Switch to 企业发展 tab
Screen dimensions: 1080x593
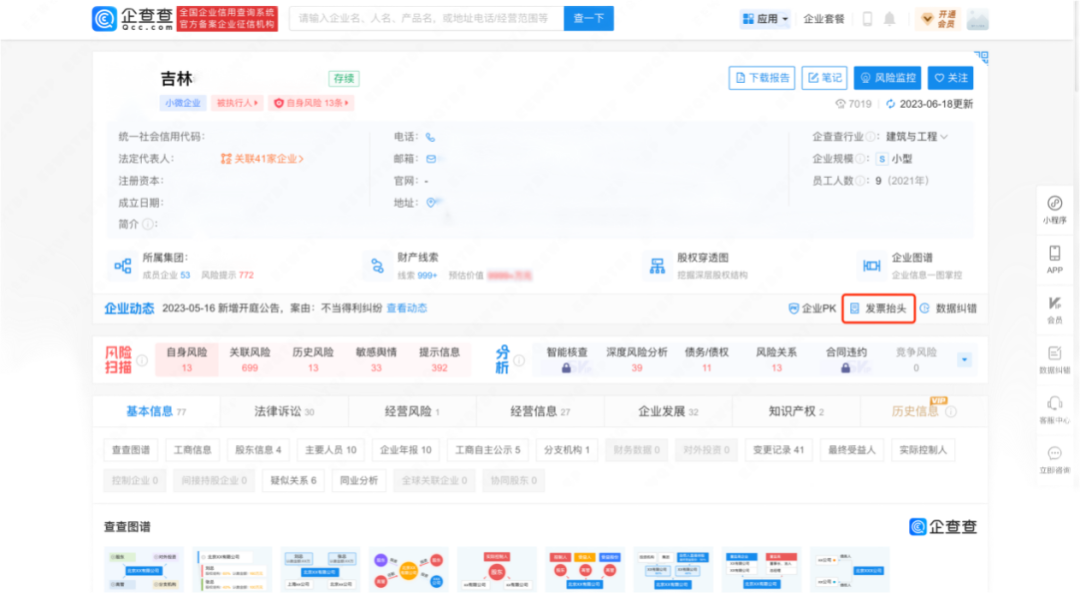point(668,412)
